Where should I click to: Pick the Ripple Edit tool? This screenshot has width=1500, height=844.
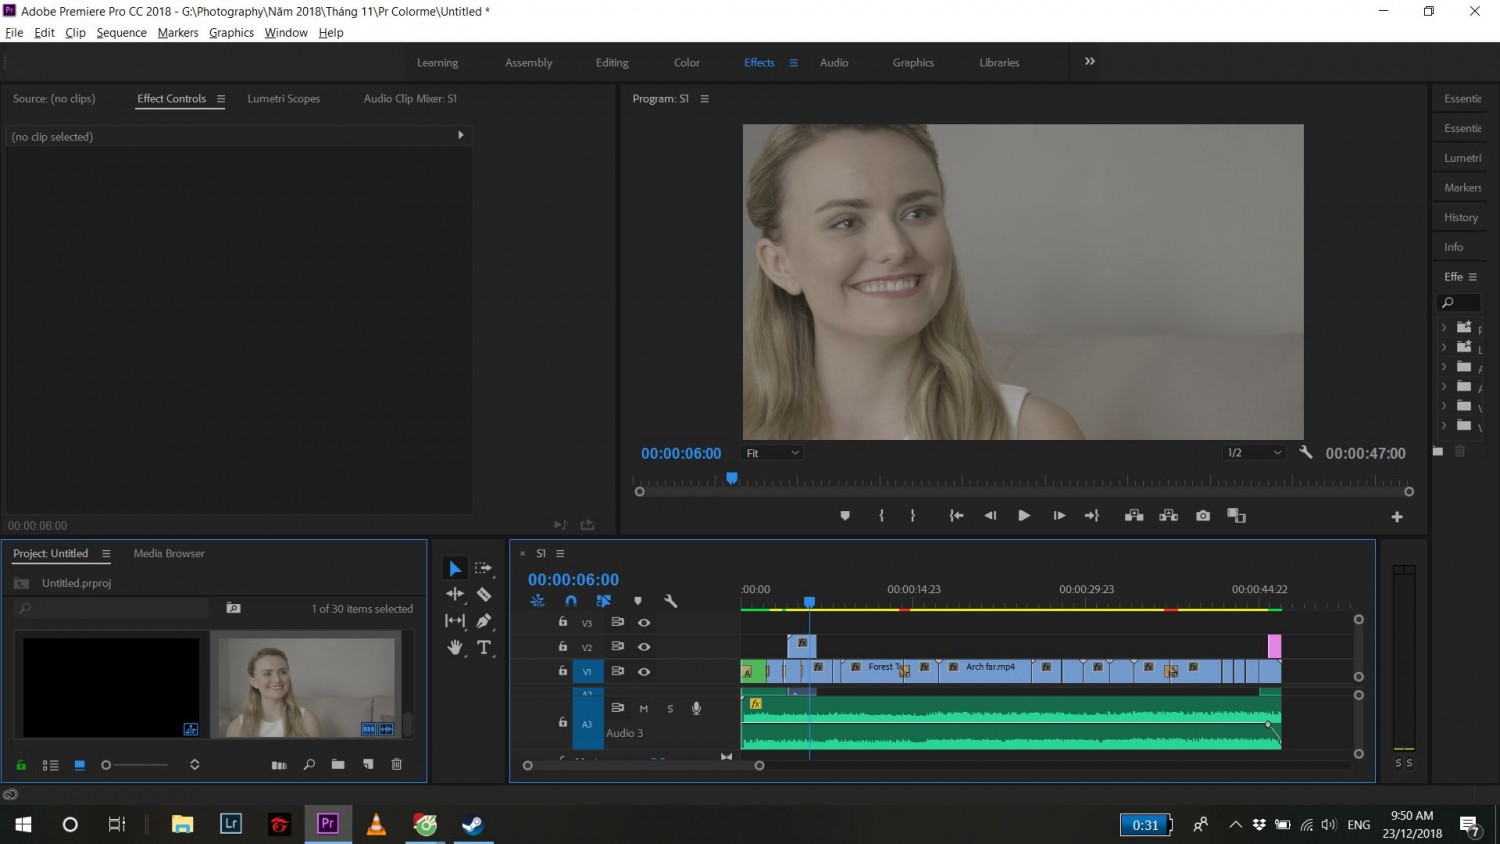pos(455,594)
